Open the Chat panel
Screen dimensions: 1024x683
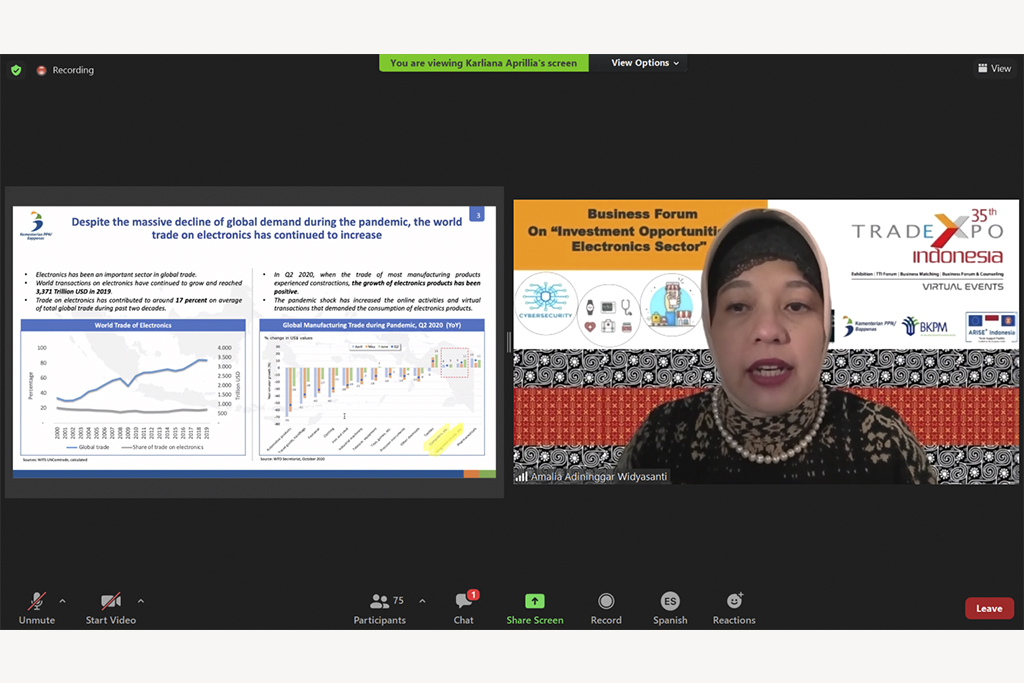point(464,608)
